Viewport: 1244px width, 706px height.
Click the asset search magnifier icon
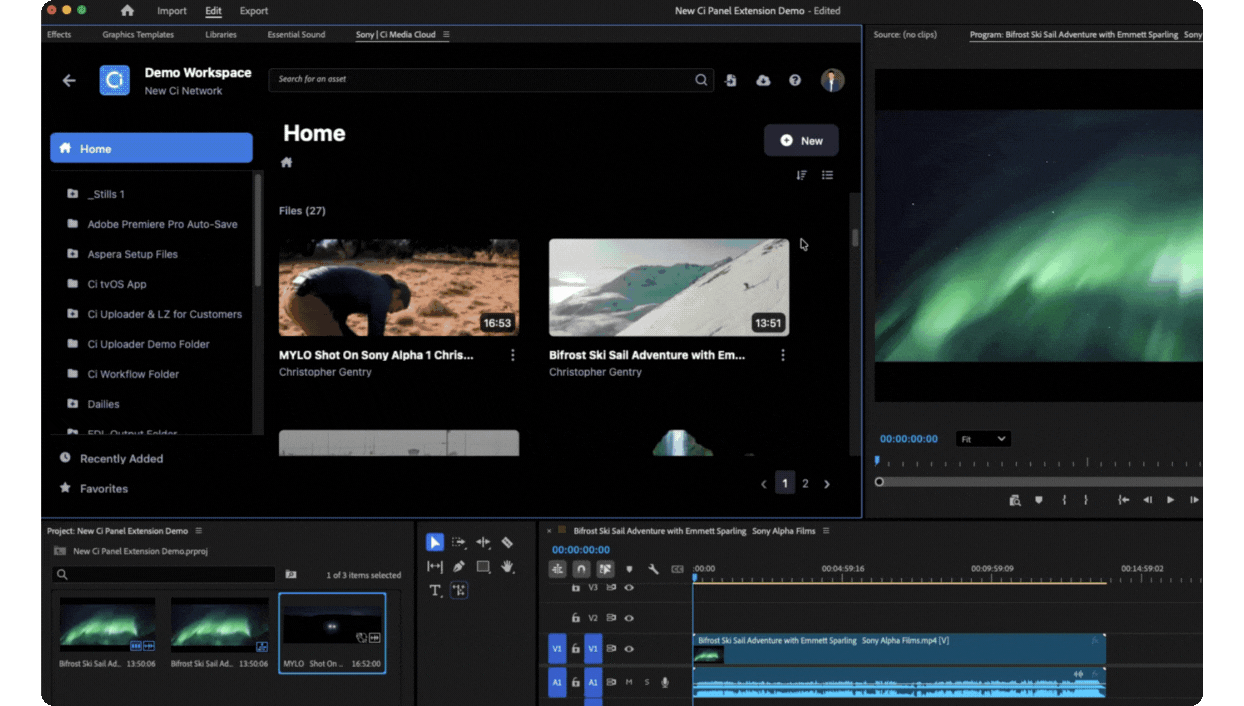click(x=701, y=80)
